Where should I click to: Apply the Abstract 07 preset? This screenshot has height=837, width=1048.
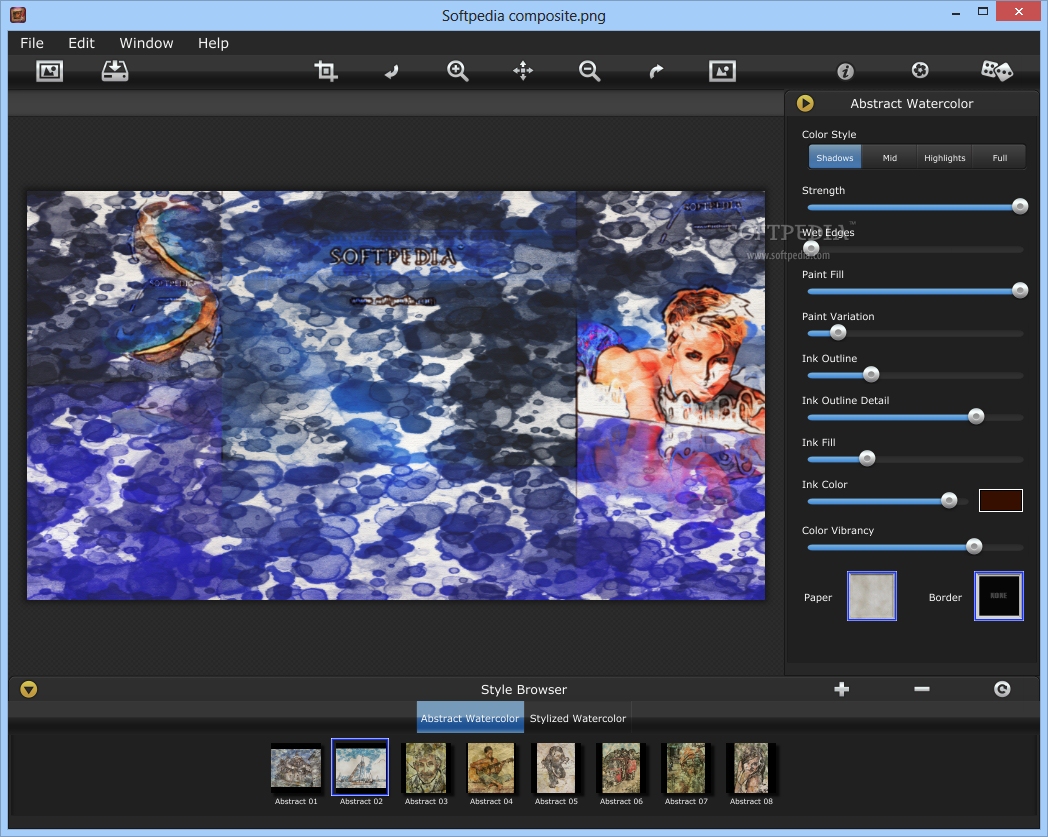coord(686,767)
